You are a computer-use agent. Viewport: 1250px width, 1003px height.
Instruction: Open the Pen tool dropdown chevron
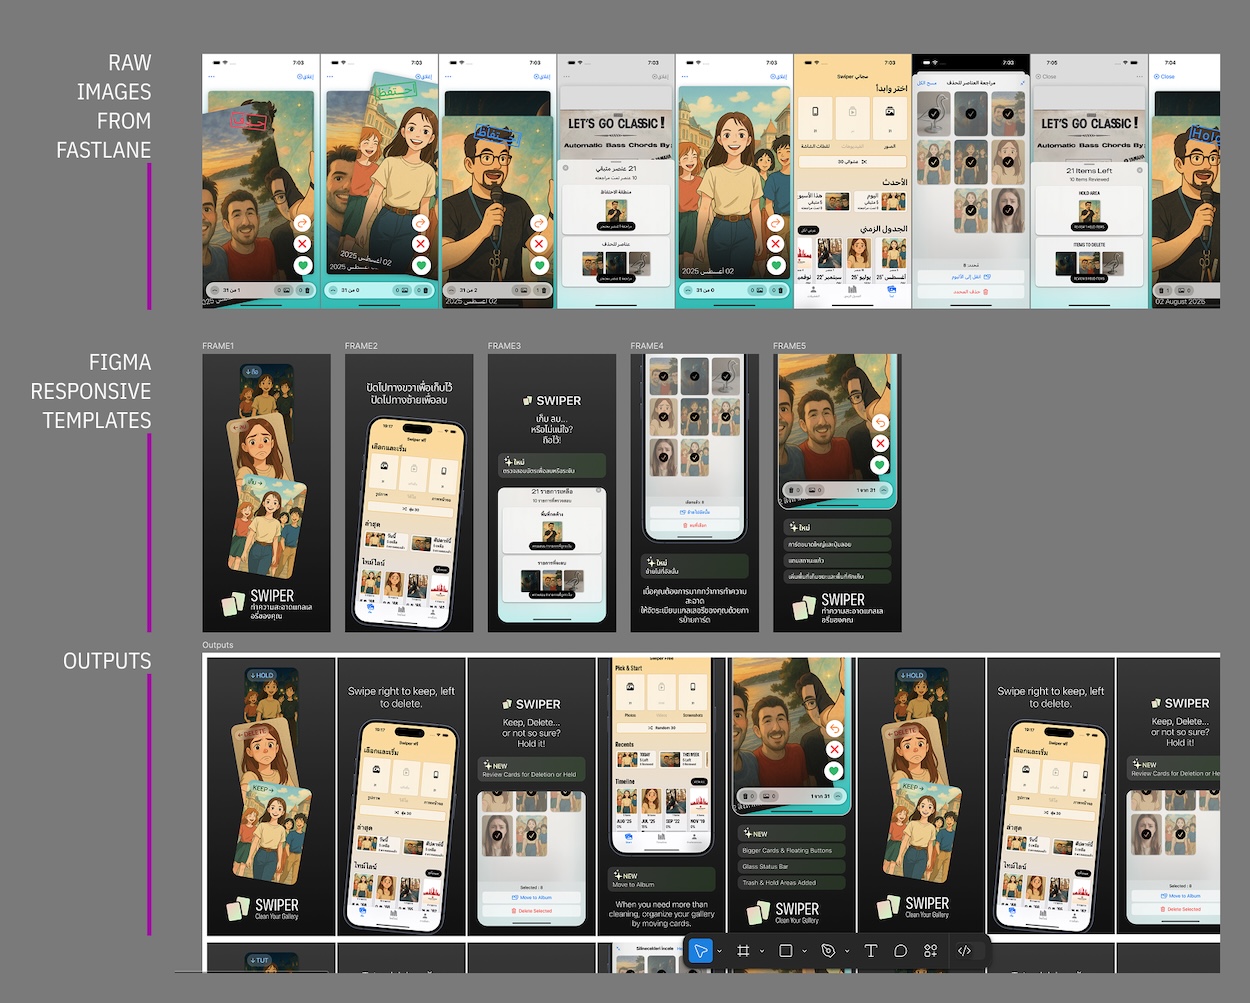tap(848, 951)
